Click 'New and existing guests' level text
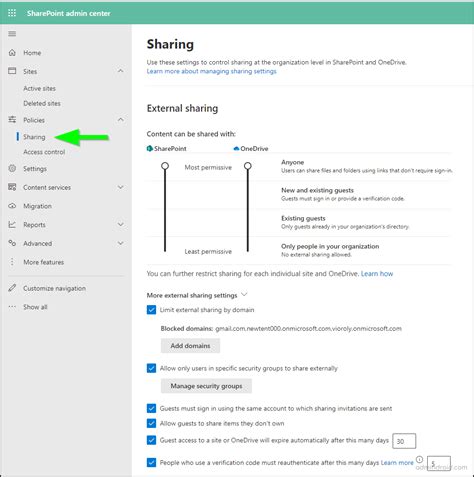 pos(317,190)
